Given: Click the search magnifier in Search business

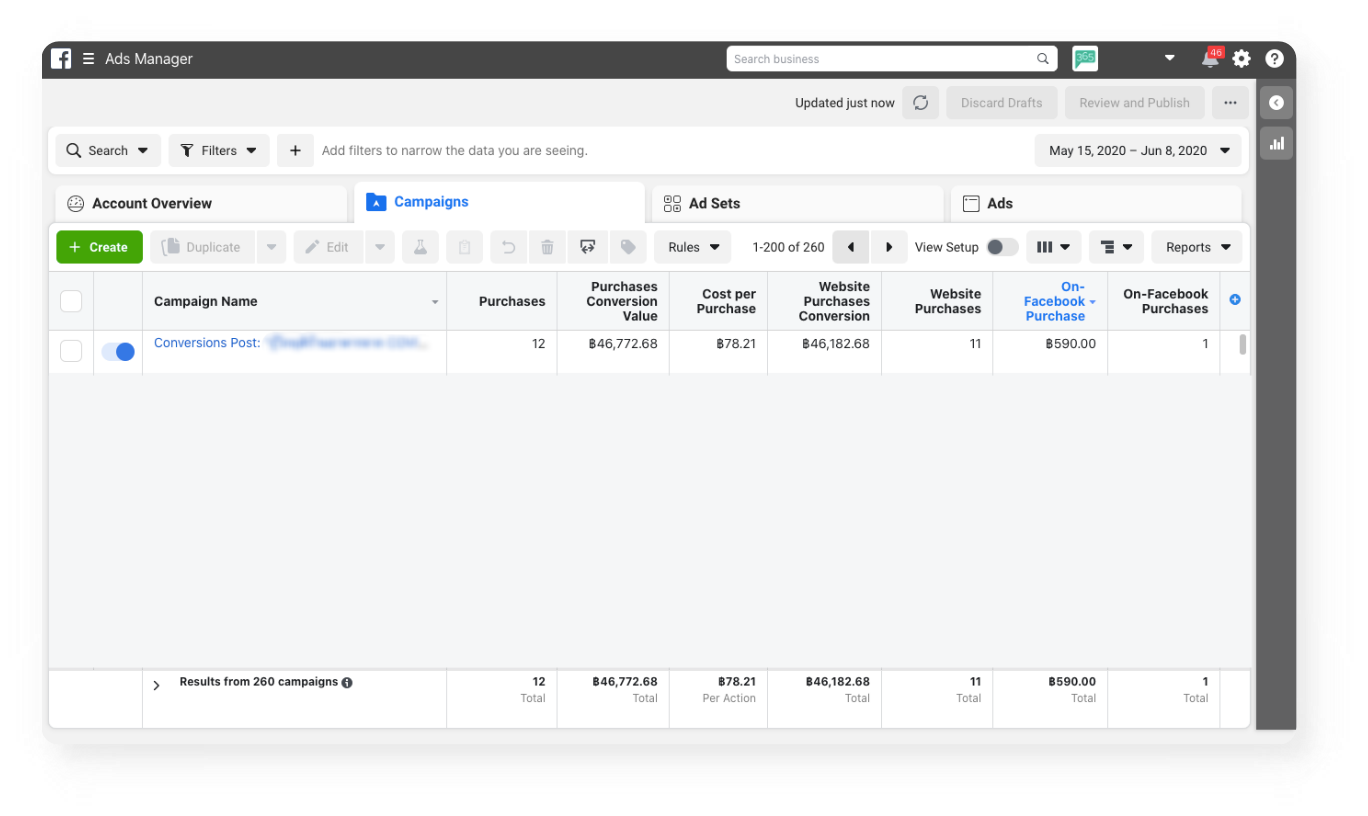Looking at the screenshot, I should pyautogui.click(x=1043, y=59).
